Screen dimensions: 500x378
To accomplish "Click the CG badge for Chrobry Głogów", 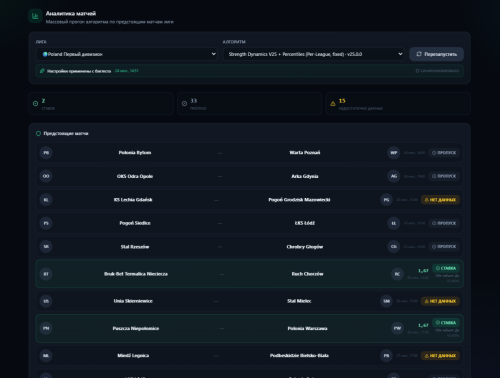I will (x=394, y=247).
